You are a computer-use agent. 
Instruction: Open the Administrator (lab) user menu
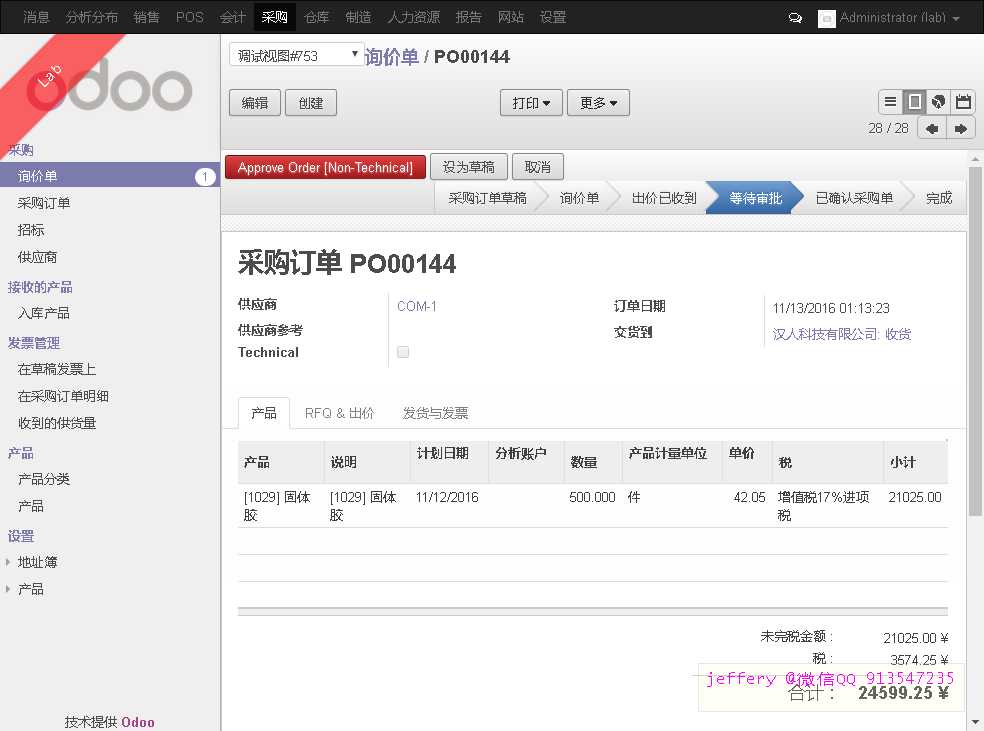click(x=899, y=18)
